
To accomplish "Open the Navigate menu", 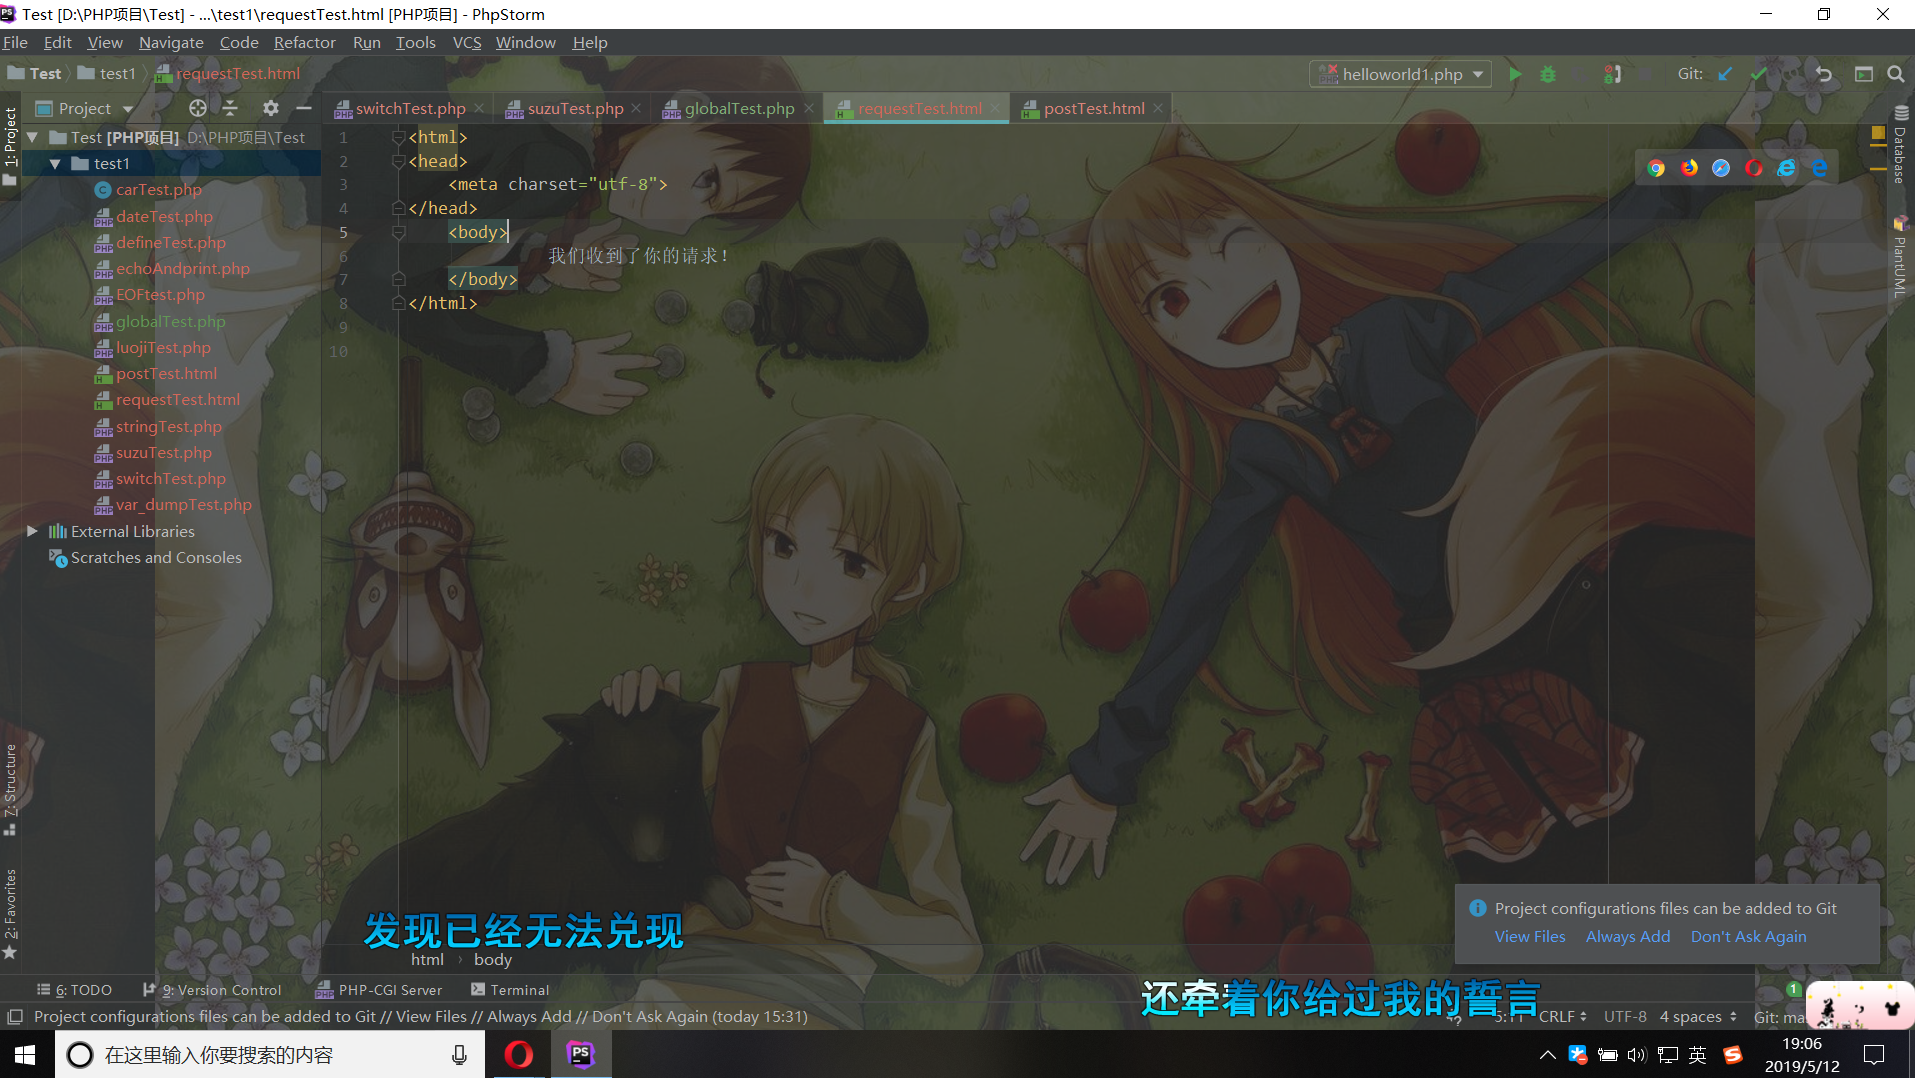I will pyautogui.click(x=171, y=42).
